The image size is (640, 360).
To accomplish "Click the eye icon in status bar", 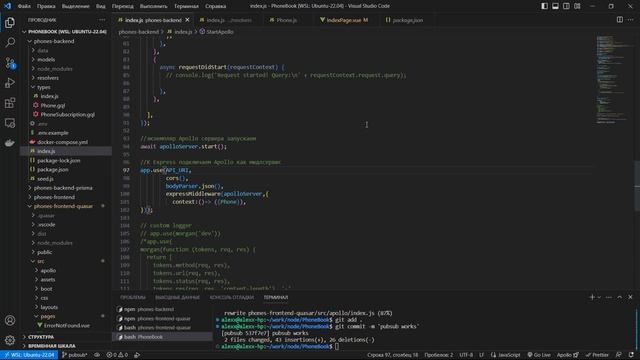I will click(97, 355).
